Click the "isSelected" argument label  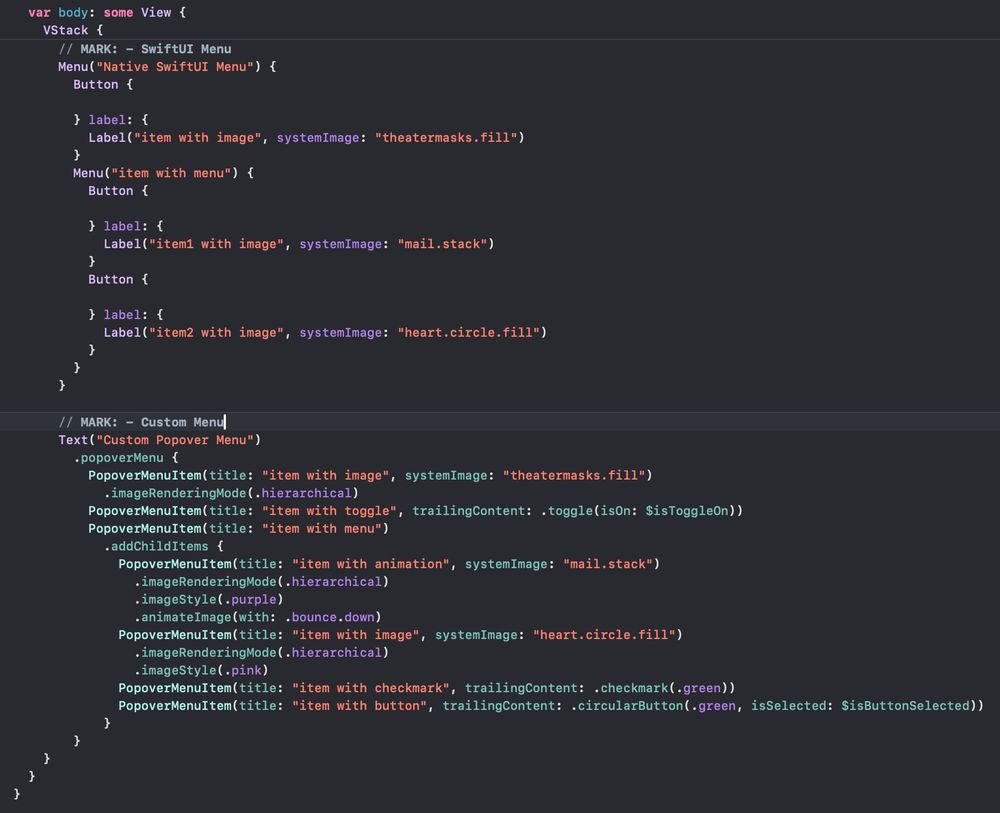pos(788,707)
